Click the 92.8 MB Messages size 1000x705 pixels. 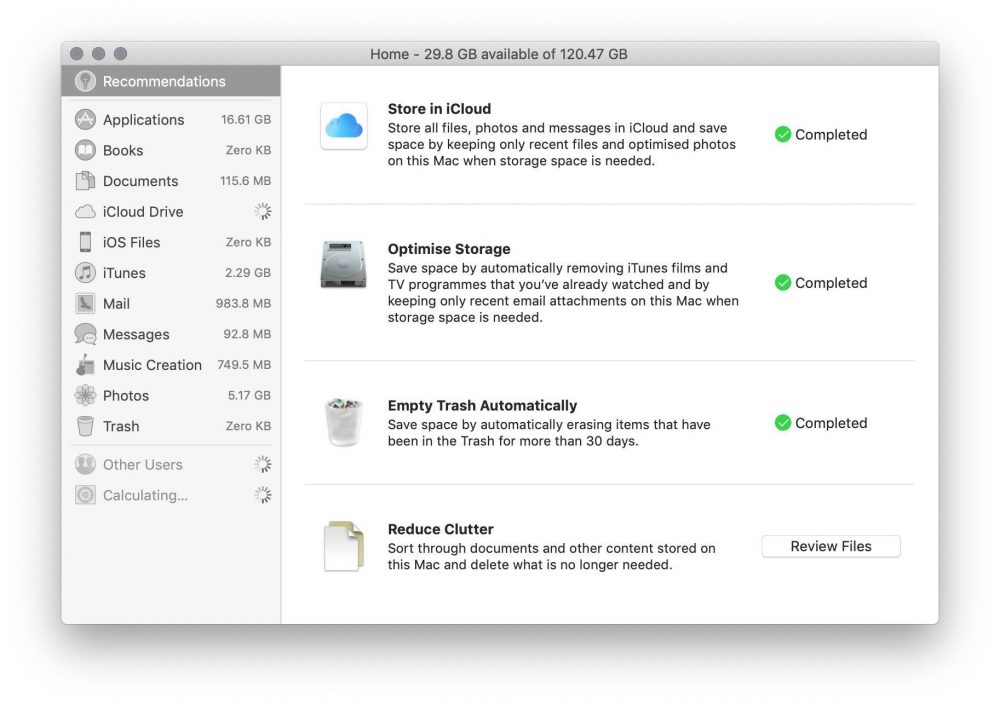pyautogui.click(x=247, y=334)
